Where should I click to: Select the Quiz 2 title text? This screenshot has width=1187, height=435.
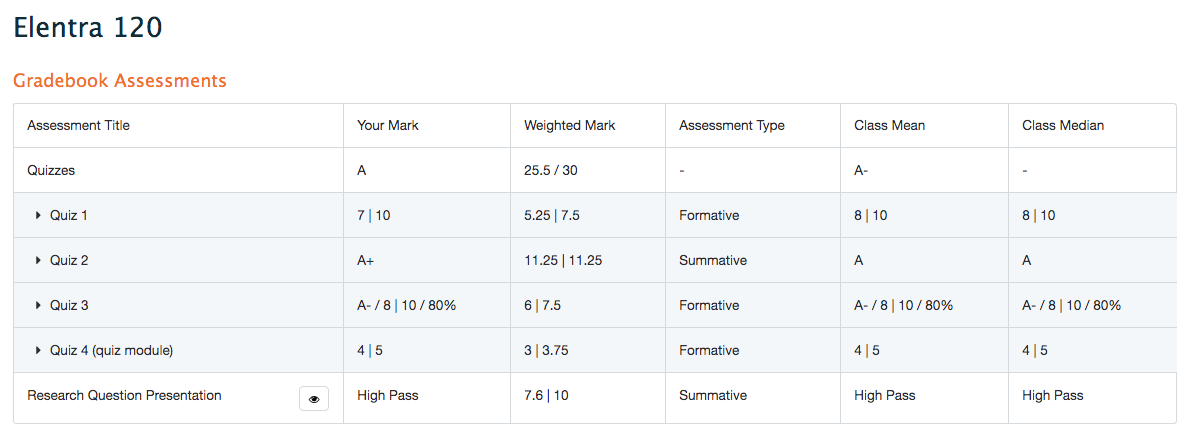click(x=69, y=260)
